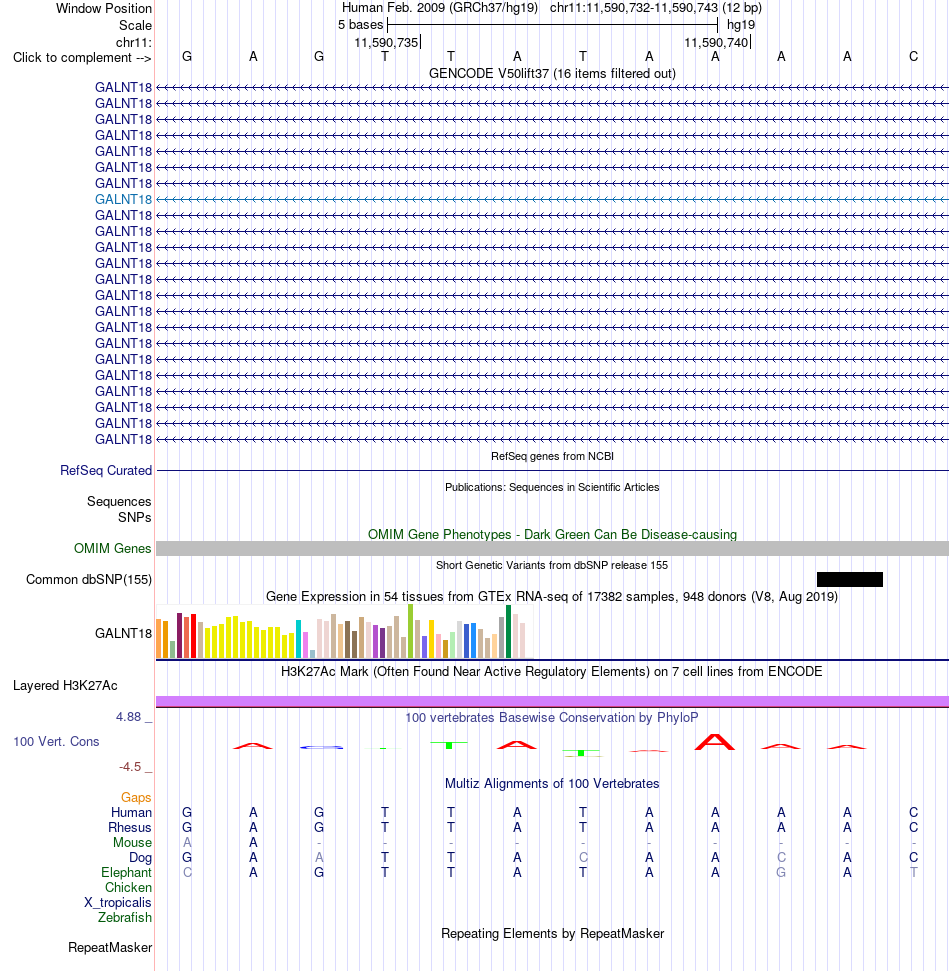Click the Mouse species label
This screenshot has width=950, height=971.
[x=132, y=843]
